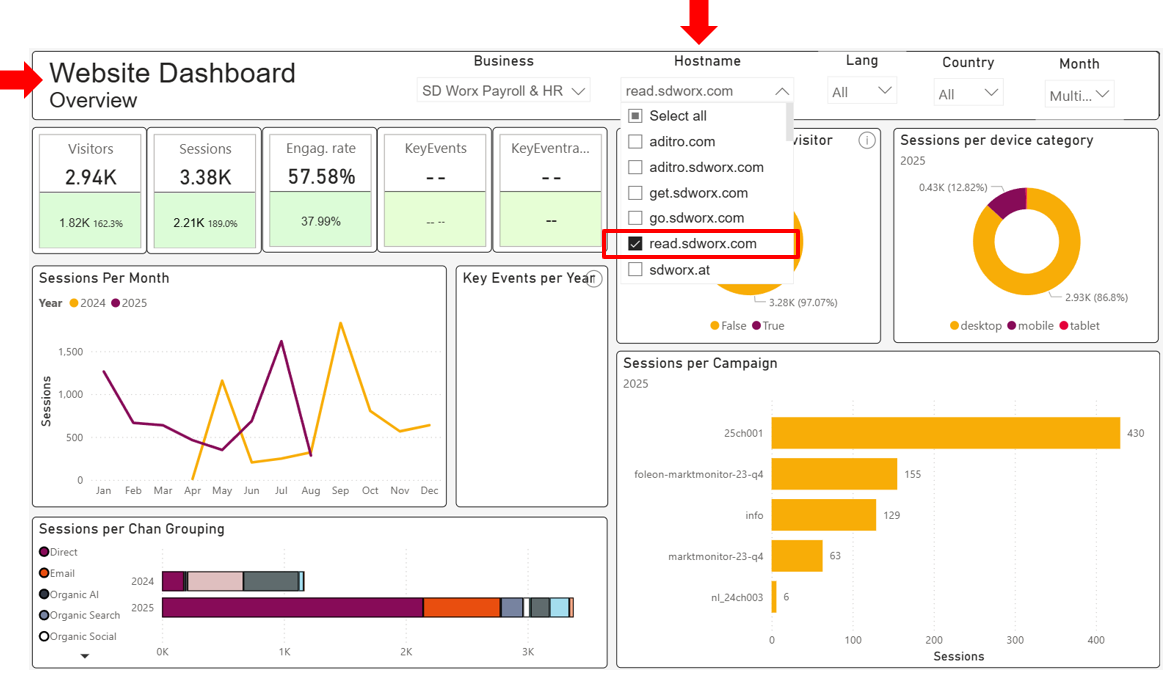Click the True legend item
Screen dimensions: 1165x680
768,326
